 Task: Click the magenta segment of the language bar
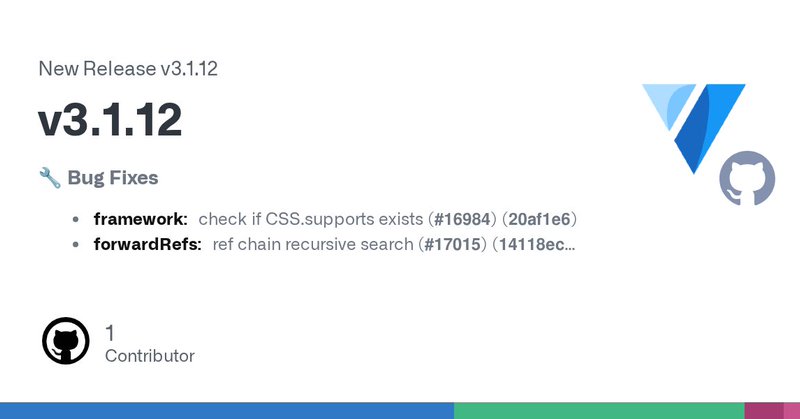point(764,411)
